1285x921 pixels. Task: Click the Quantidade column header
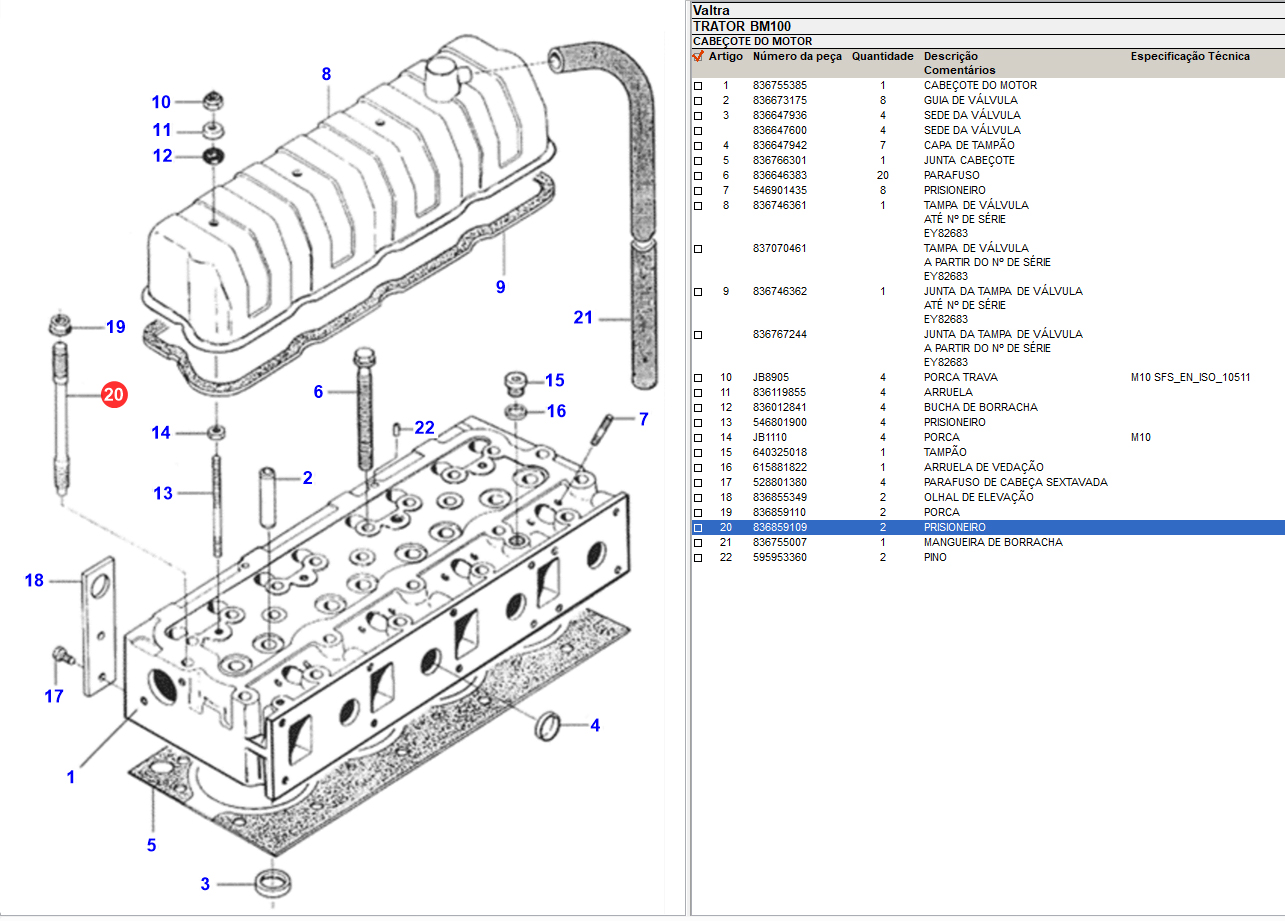pos(882,57)
